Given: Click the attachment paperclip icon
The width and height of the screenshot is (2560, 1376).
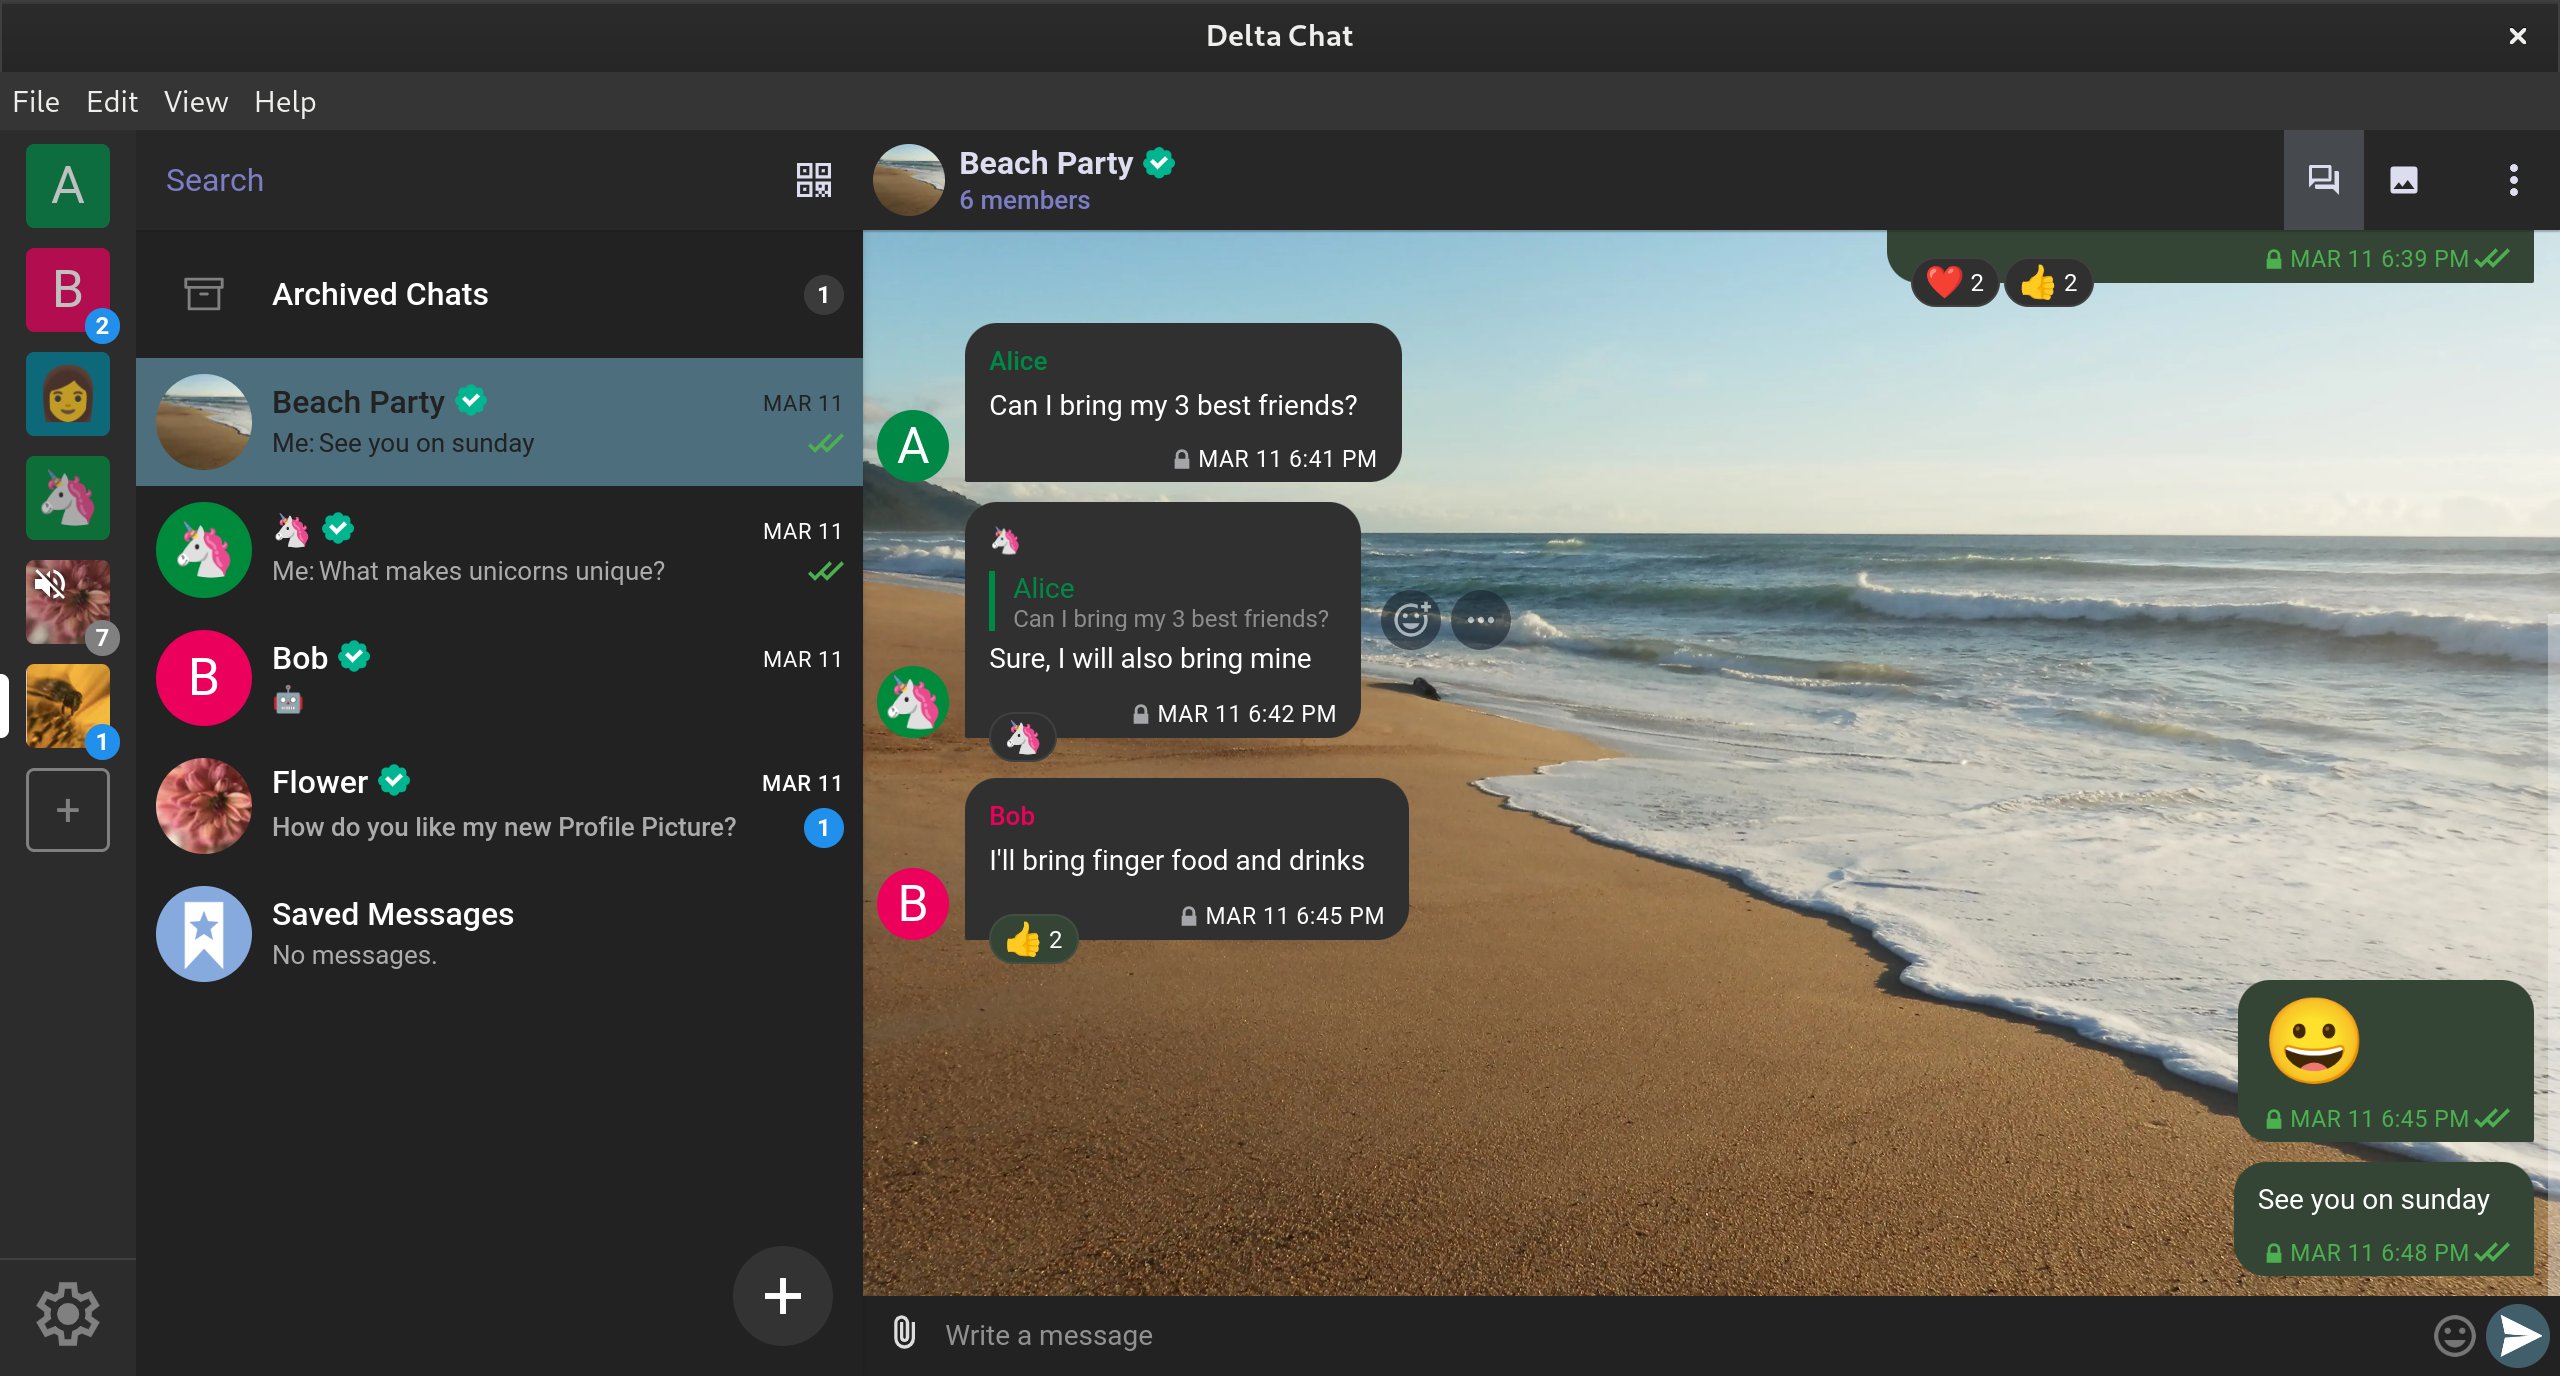Looking at the screenshot, I should tap(904, 1333).
